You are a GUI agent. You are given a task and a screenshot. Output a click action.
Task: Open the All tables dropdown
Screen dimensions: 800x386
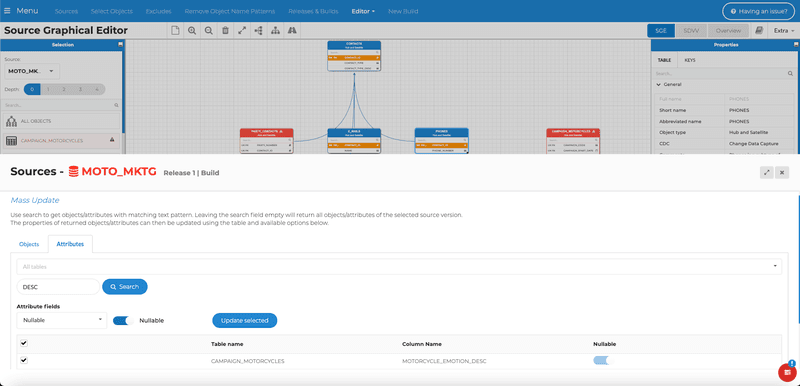pyautogui.click(x=399, y=266)
